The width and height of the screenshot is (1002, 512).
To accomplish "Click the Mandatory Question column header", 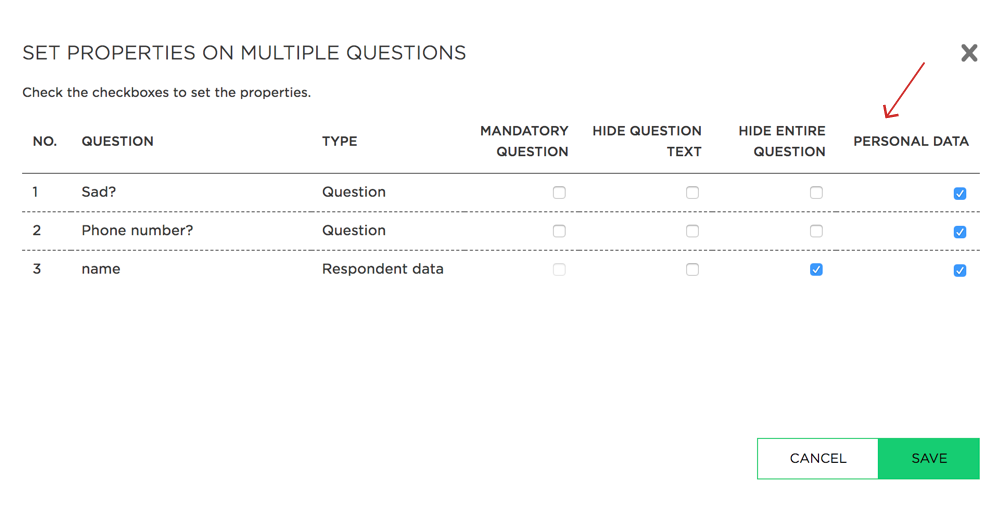I will 524,141.
